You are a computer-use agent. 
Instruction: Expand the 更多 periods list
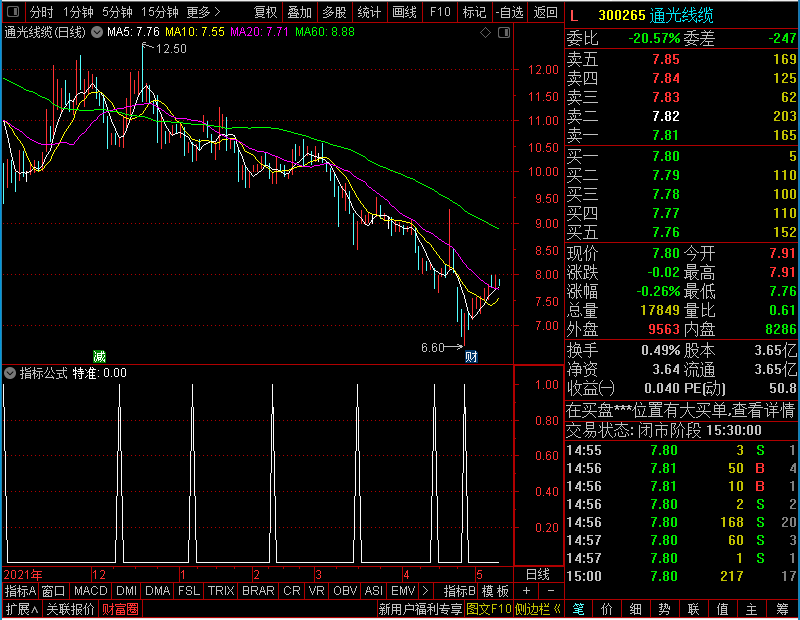click(x=203, y=12)
